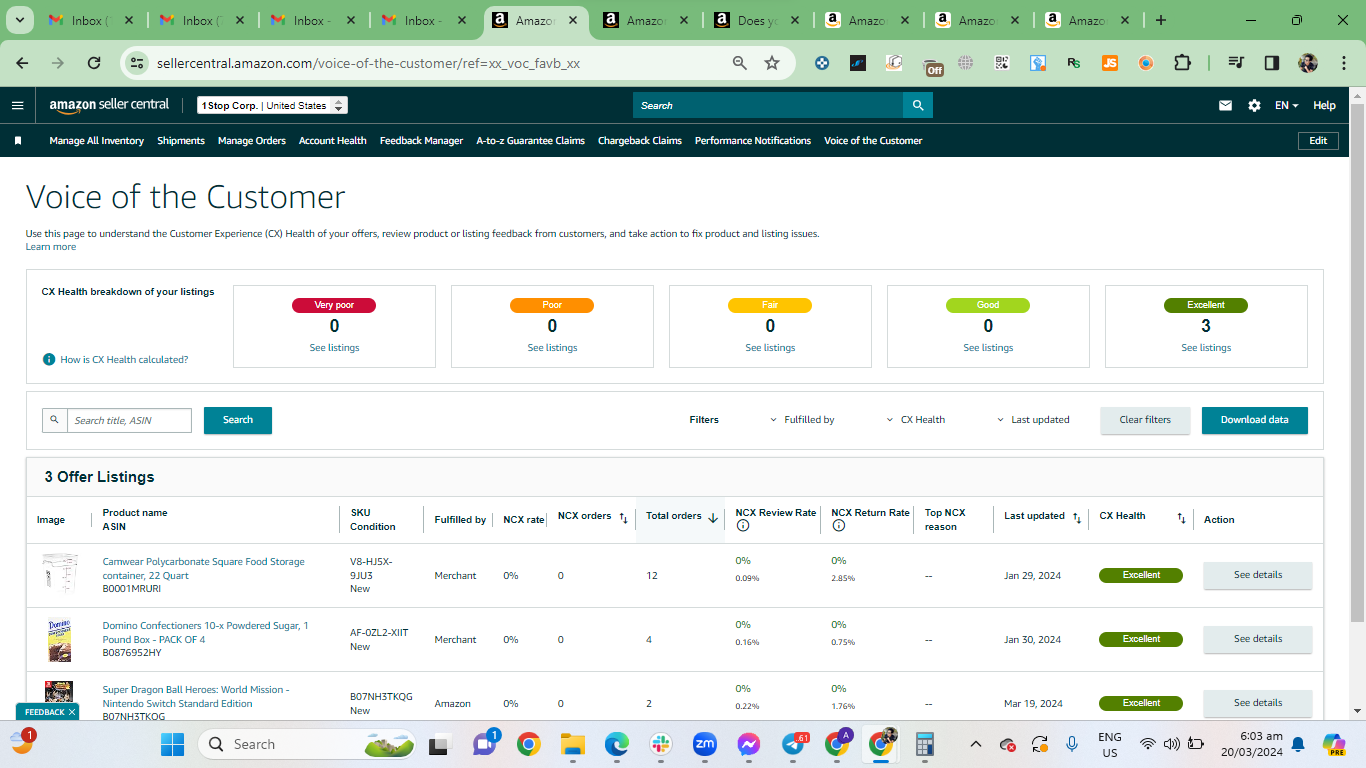The width and height of the screenshot is (1366, 768).
Task: Open Microsoft Edge from taskbar
Action: pyautogui.click(x=617, y=744)
